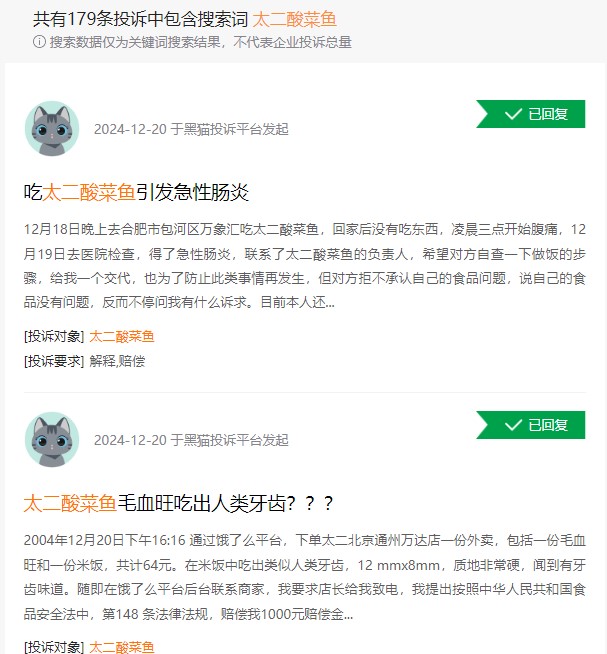Open complaint titled 太二酸菜鱼毛血旺吃出人类牙齿
The width and height of the screenshot is (607, 654).
pos(179,503)
